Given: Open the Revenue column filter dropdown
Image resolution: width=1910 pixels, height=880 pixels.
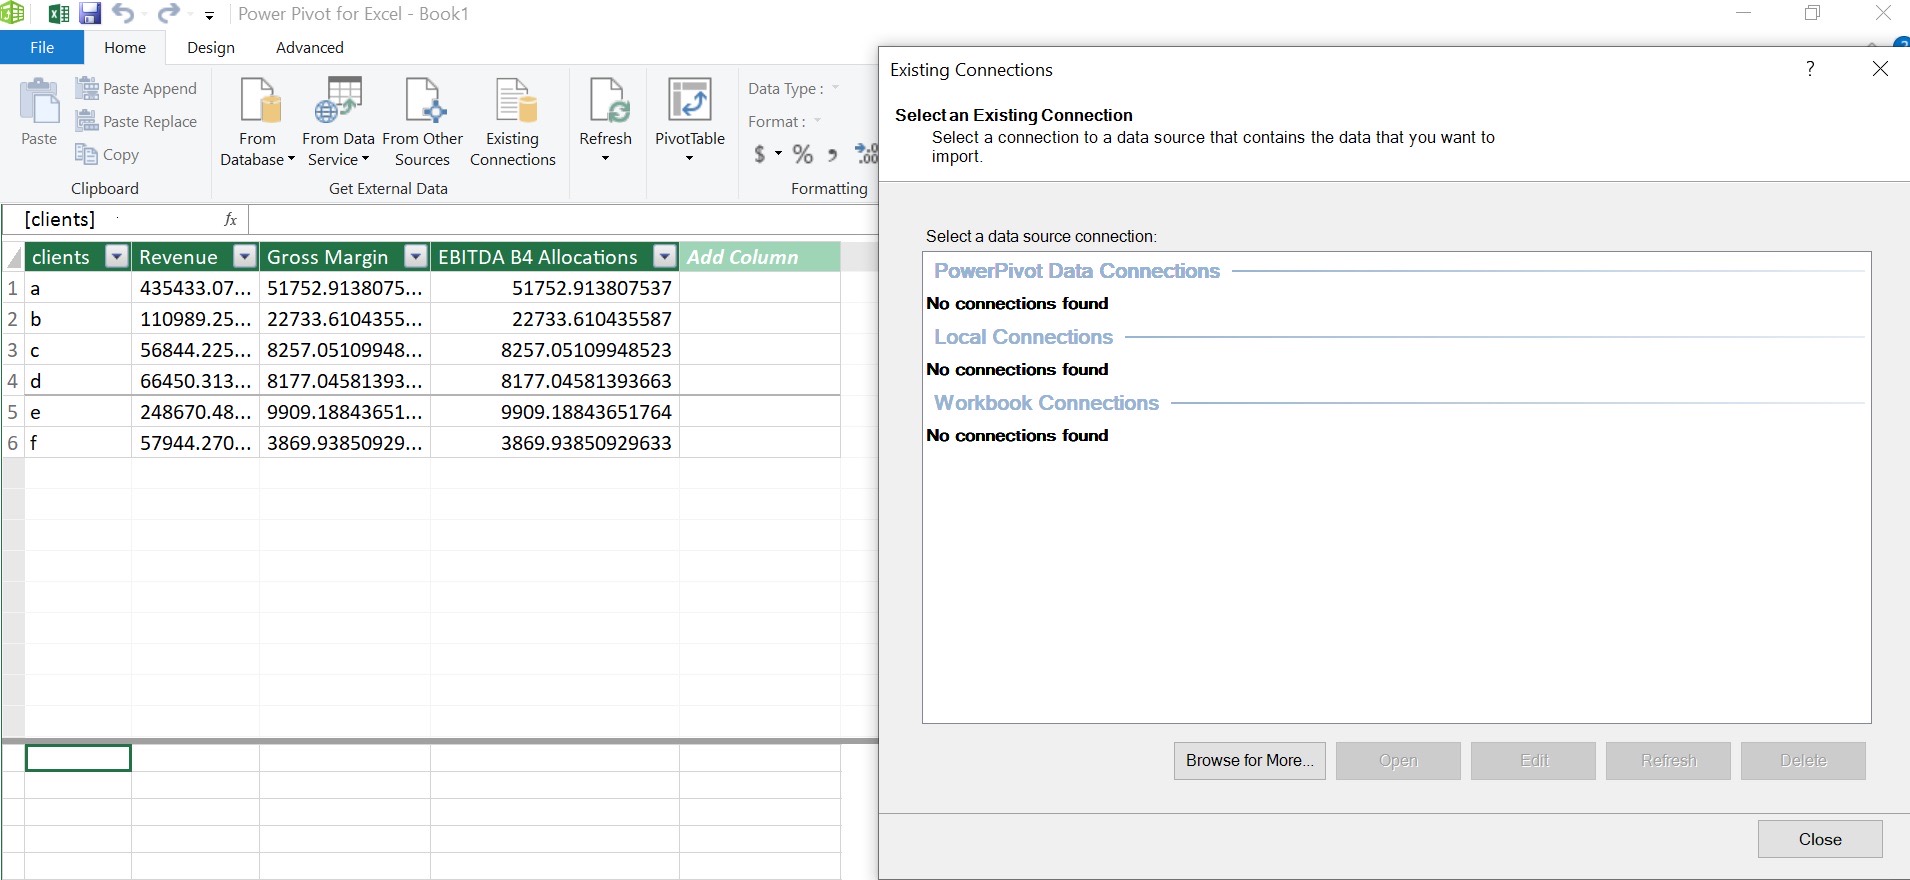Looking at the screenshot, I should 245,257.
